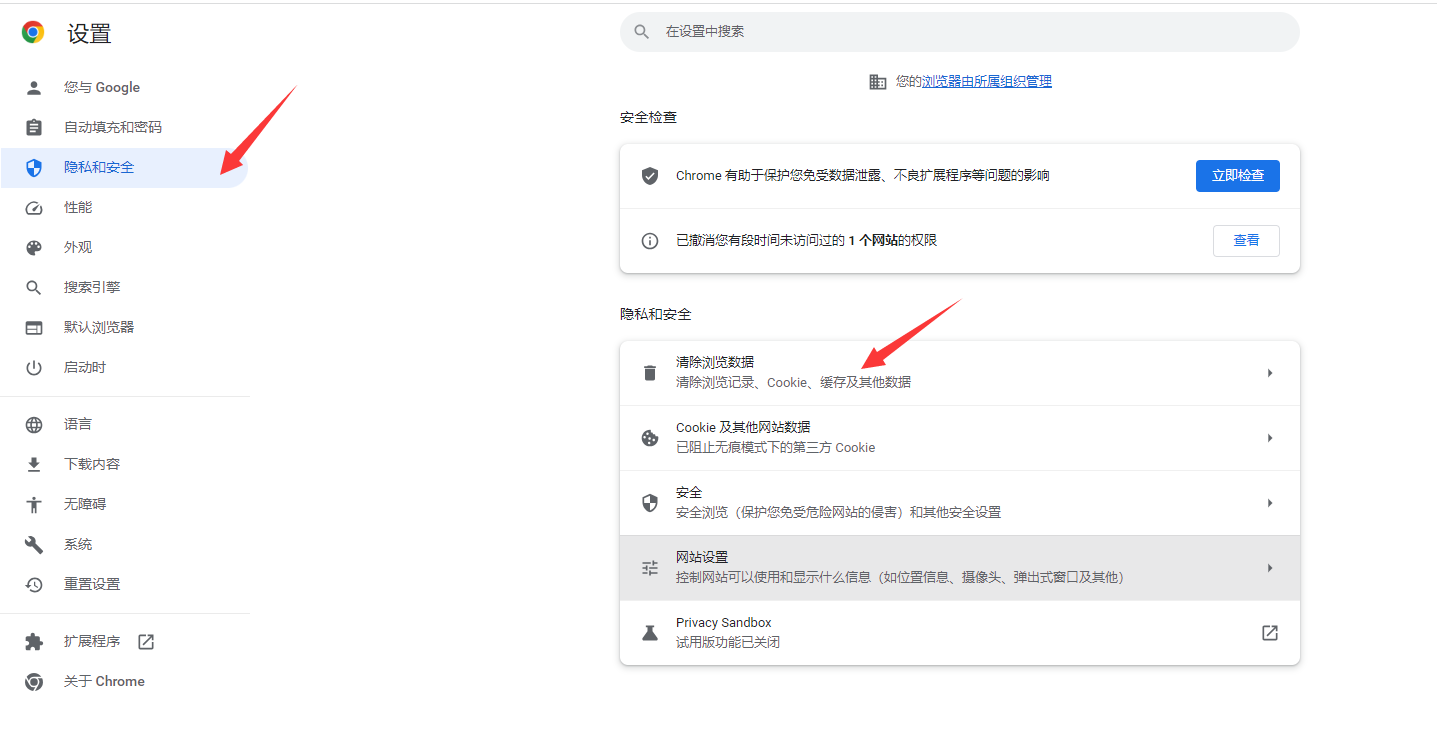Image resolution: width=1437 pixels, height=730 pixels.
Task: Click the wrench icon for 系统
Action: (34, 544)
